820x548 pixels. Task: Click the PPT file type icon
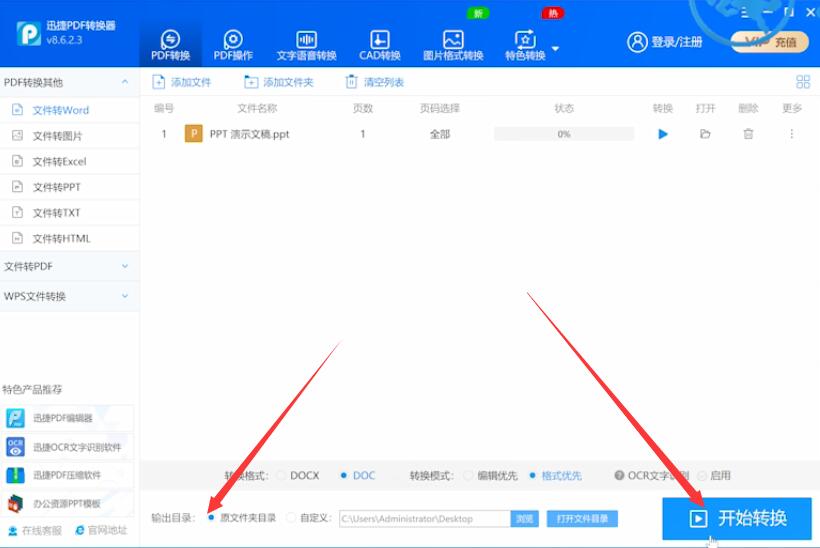pos(193,134)
